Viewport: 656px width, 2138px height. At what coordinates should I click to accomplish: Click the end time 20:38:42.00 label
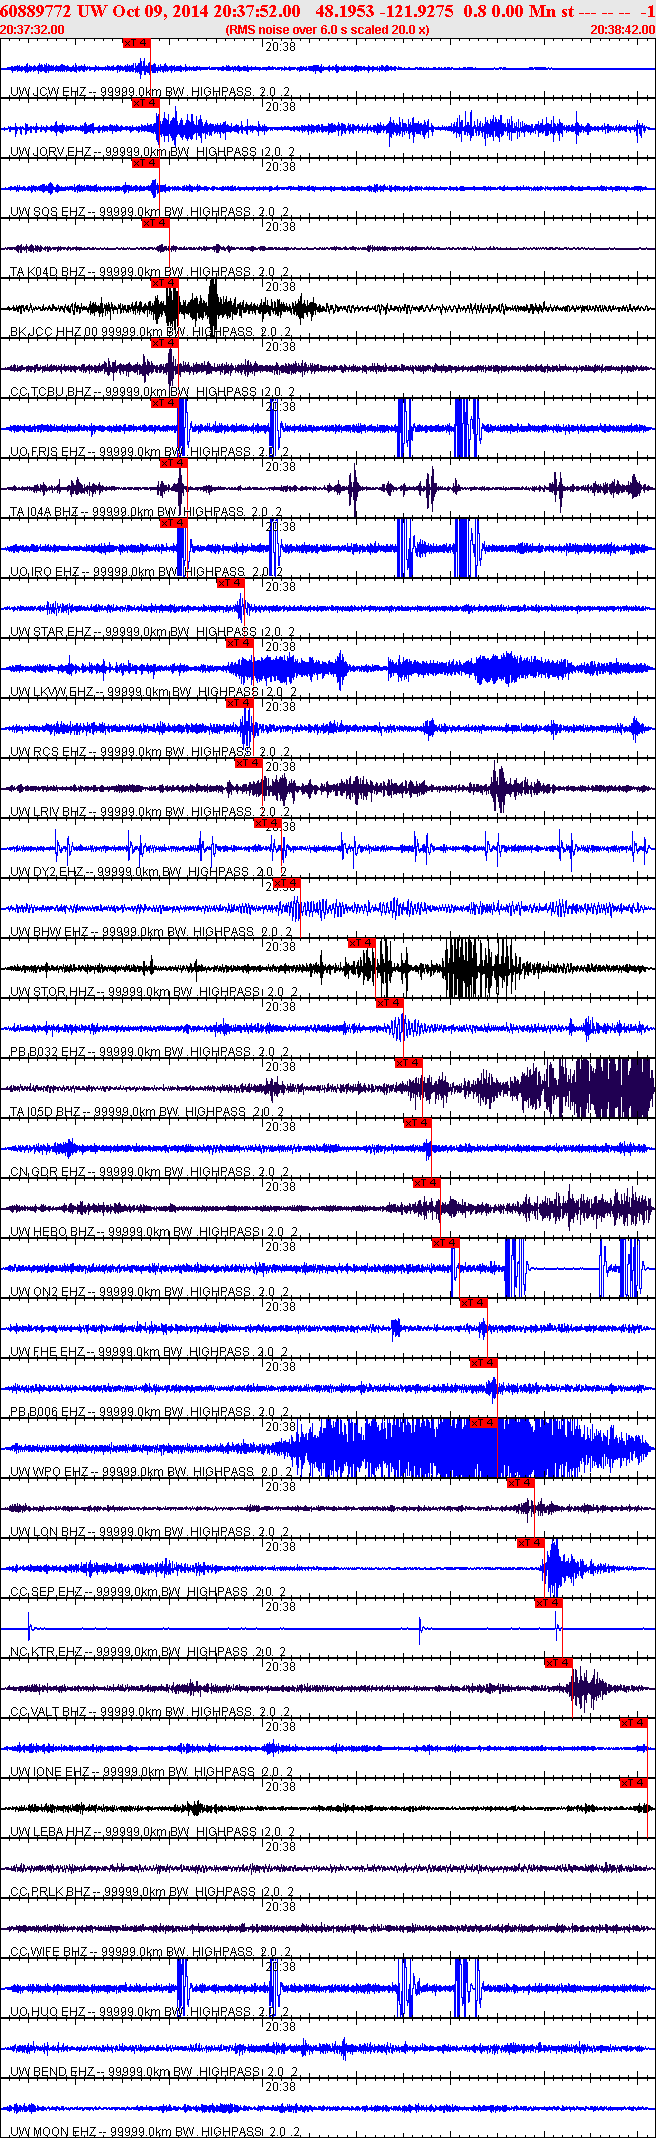(622, 29)
